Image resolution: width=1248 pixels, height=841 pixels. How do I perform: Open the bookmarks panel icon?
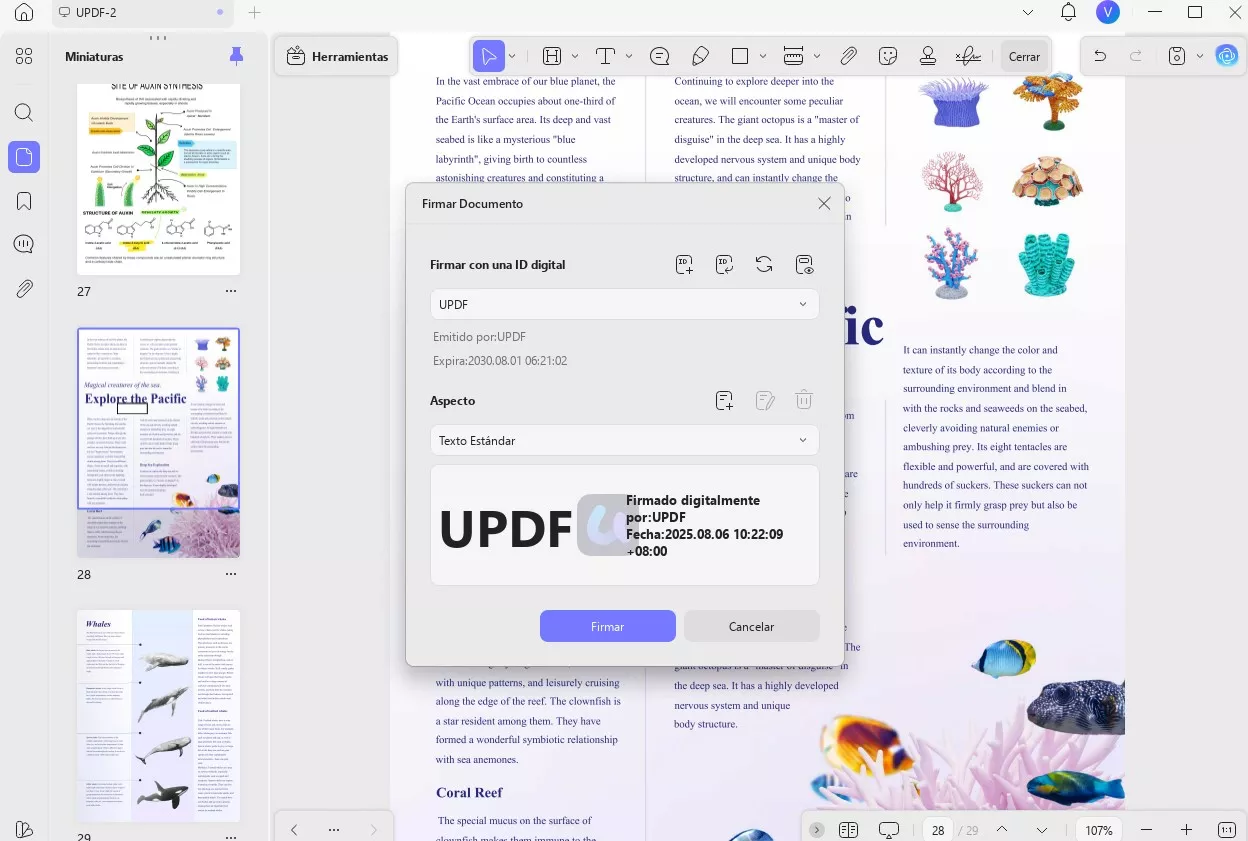click(24, 201)
